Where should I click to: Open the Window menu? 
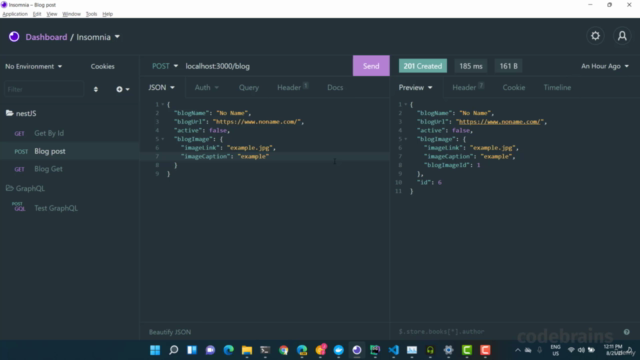71,14
